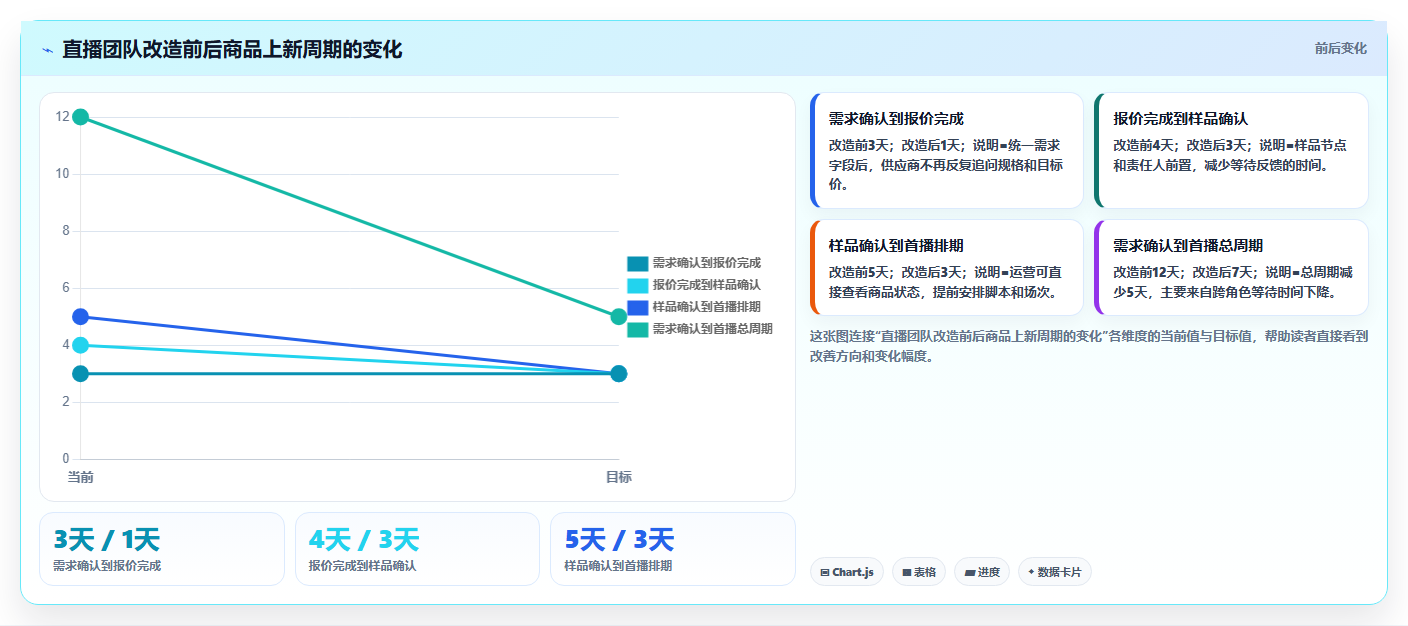The height and width of the screenshot is (626, 1408).
Task: Click the dashboard title 直播团队改造前后商品上新周期的变化
Action: 232,50
